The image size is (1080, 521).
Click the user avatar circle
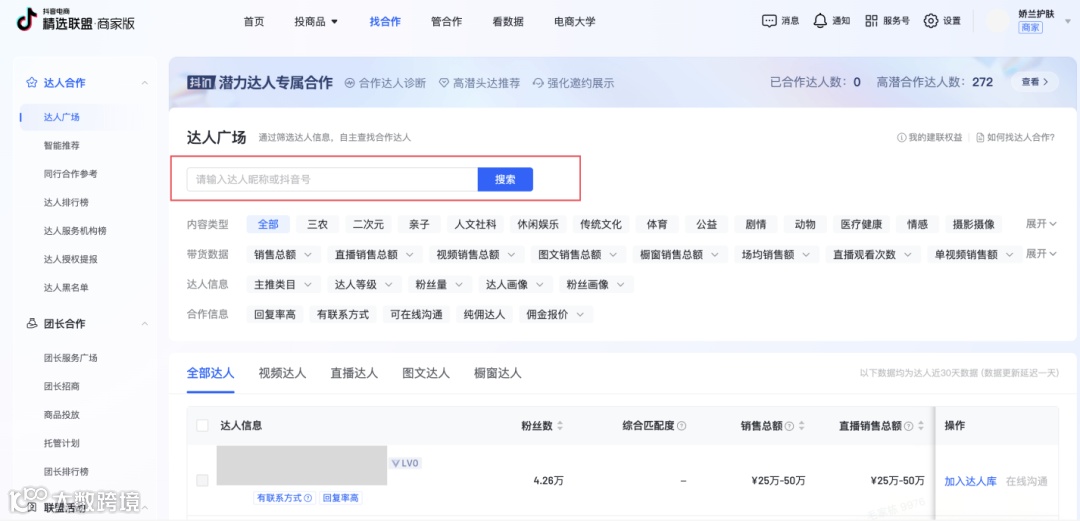pyautogui.click(x=997, y=21)
